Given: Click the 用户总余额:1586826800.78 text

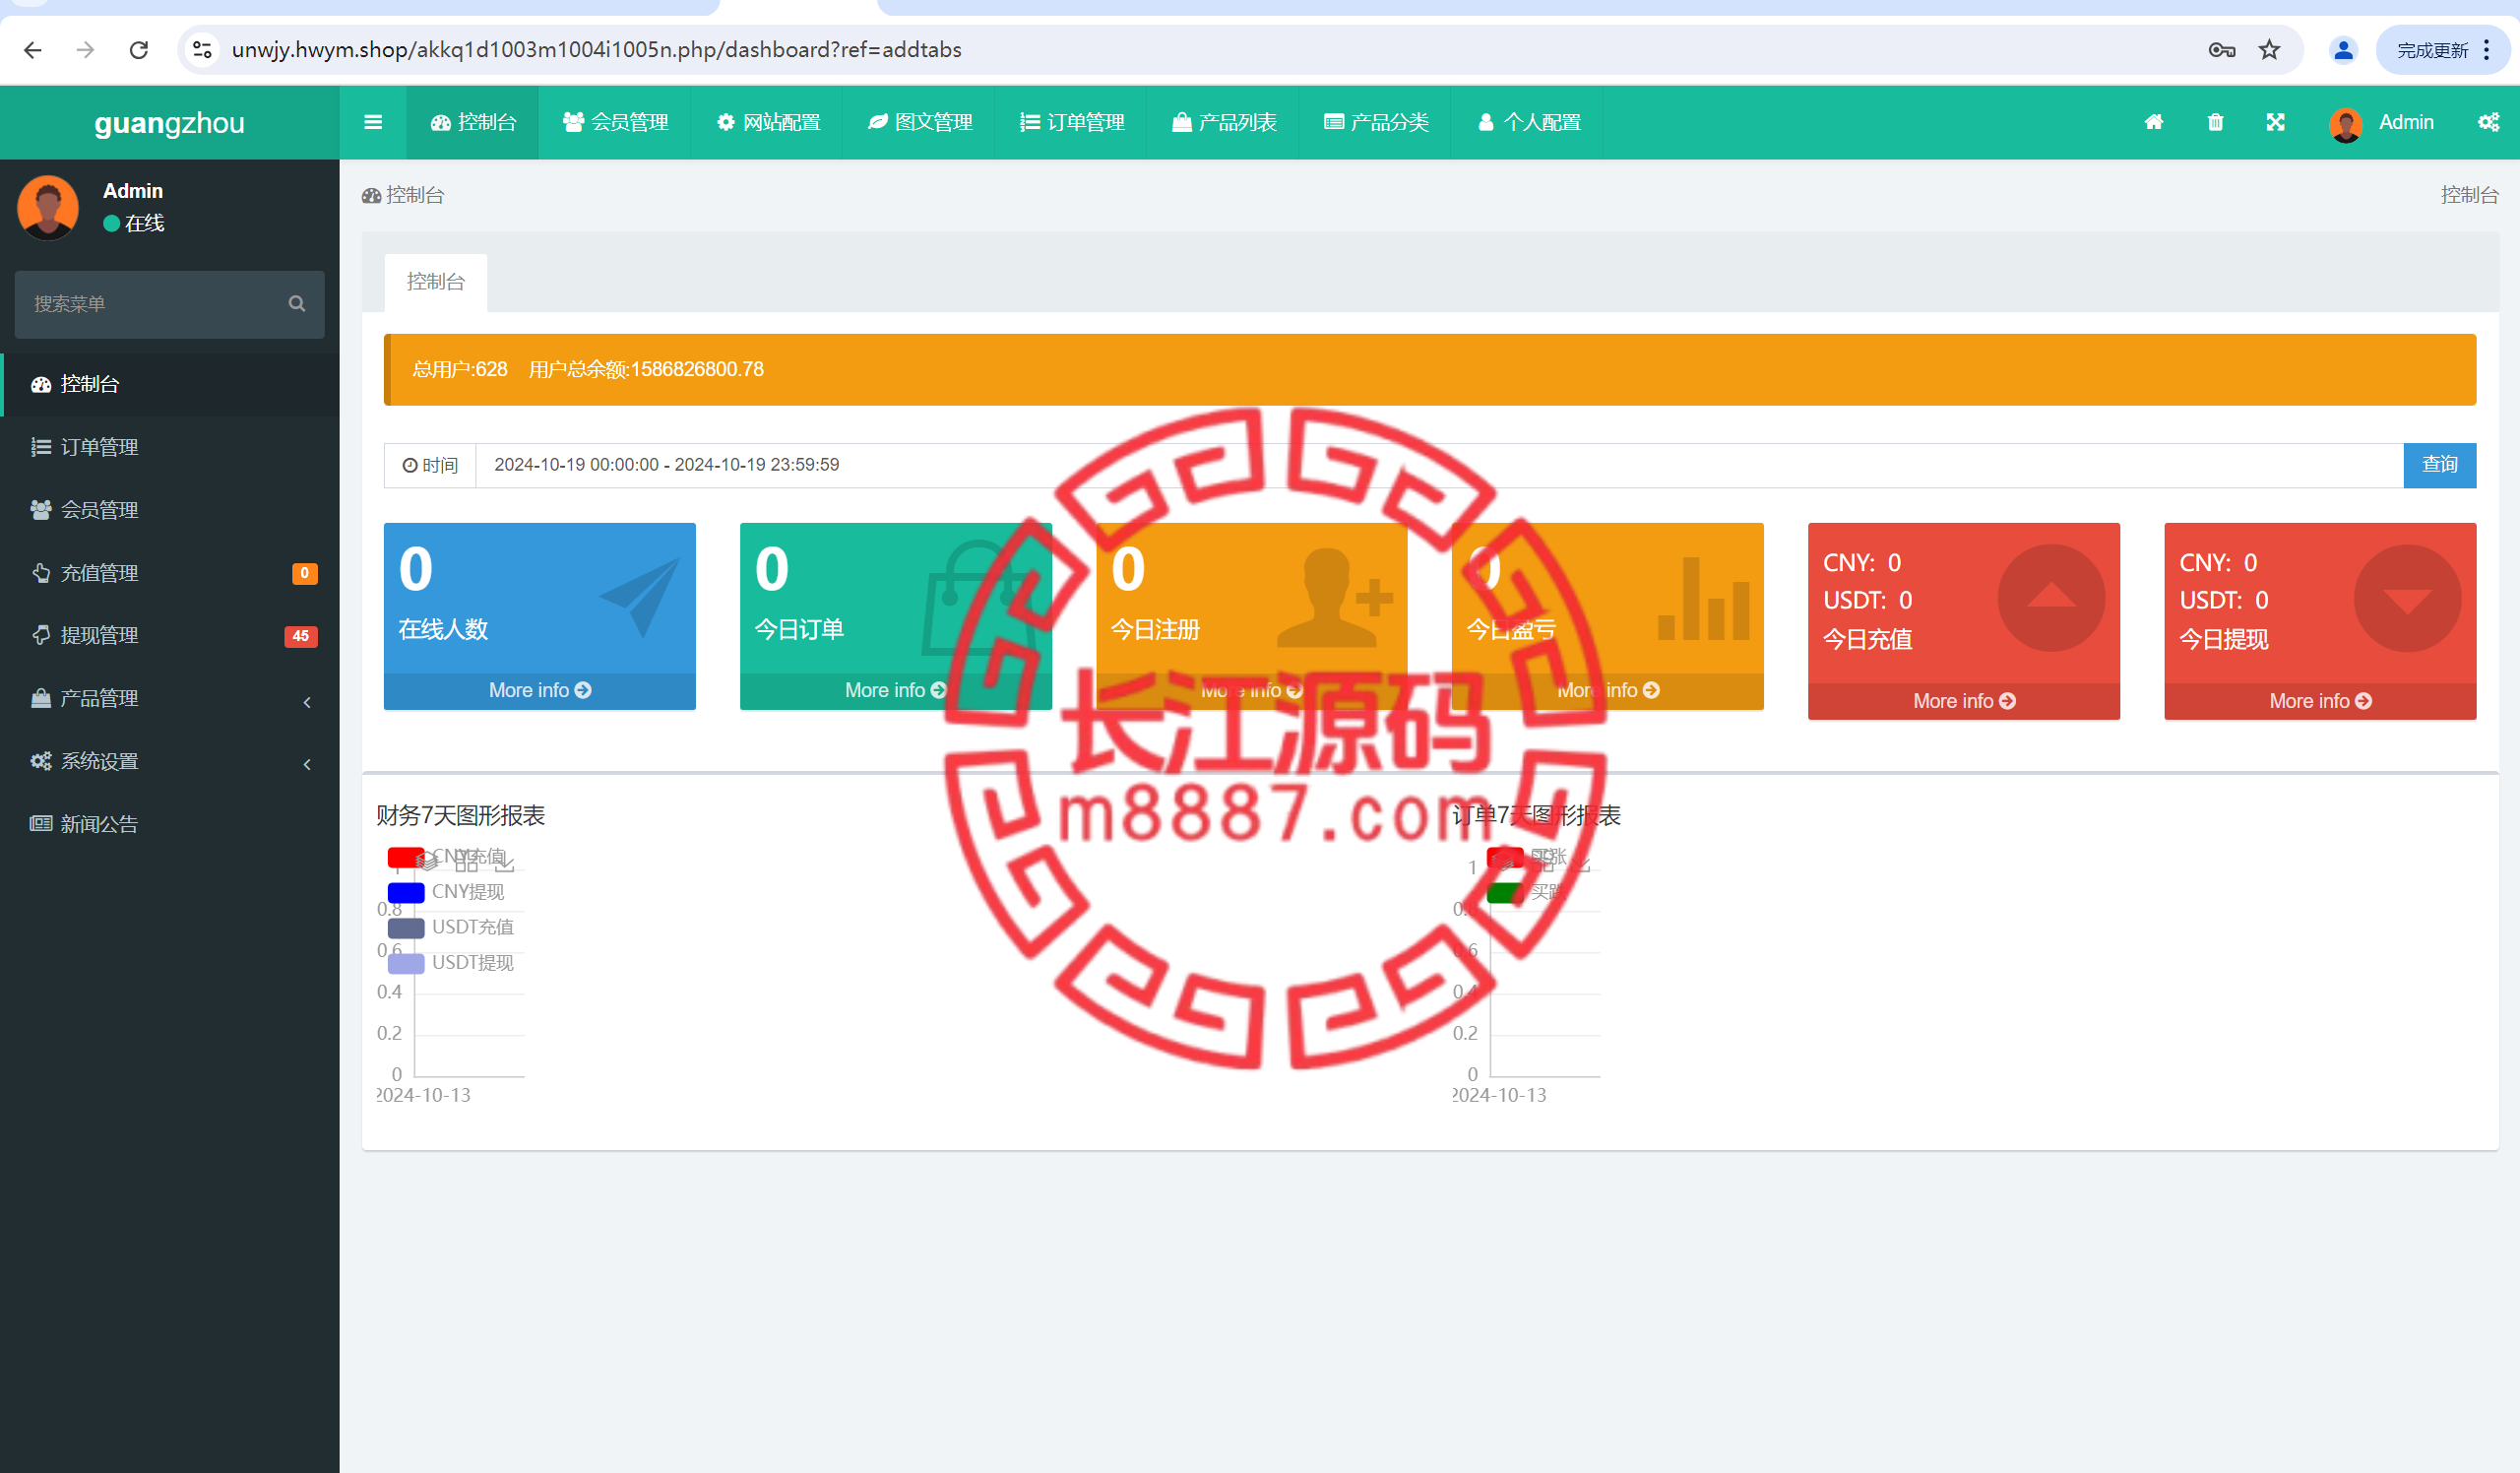Looking at the screenshot, I should click(x=646, y=369).
